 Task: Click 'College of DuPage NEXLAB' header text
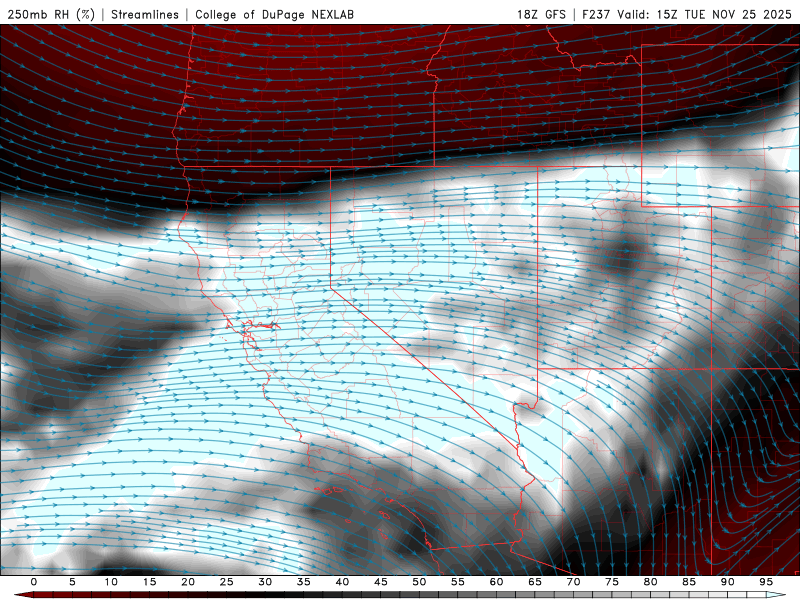click(x=274, y=14)
